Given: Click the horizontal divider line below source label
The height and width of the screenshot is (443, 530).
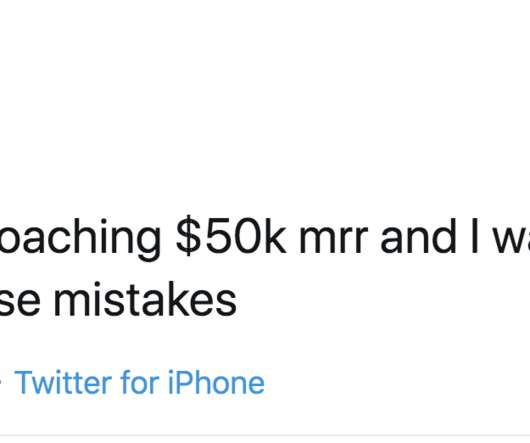Looking at the screenshot, I should 265,435.
